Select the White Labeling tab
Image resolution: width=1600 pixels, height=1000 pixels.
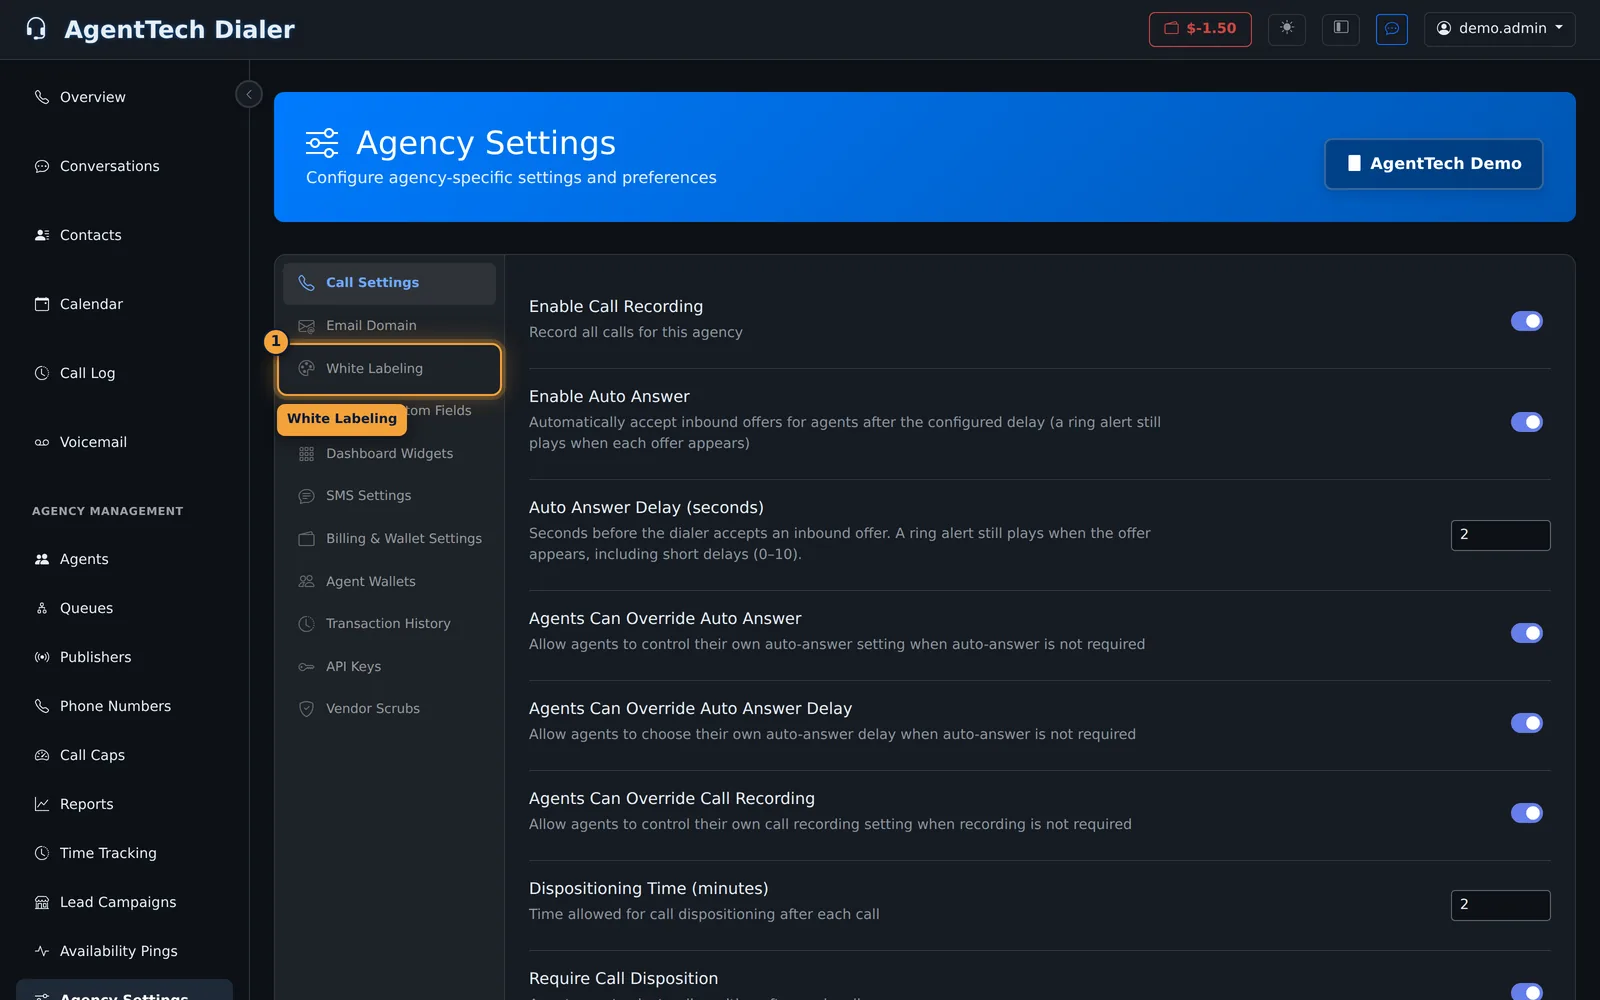click(x=389, y=369)
